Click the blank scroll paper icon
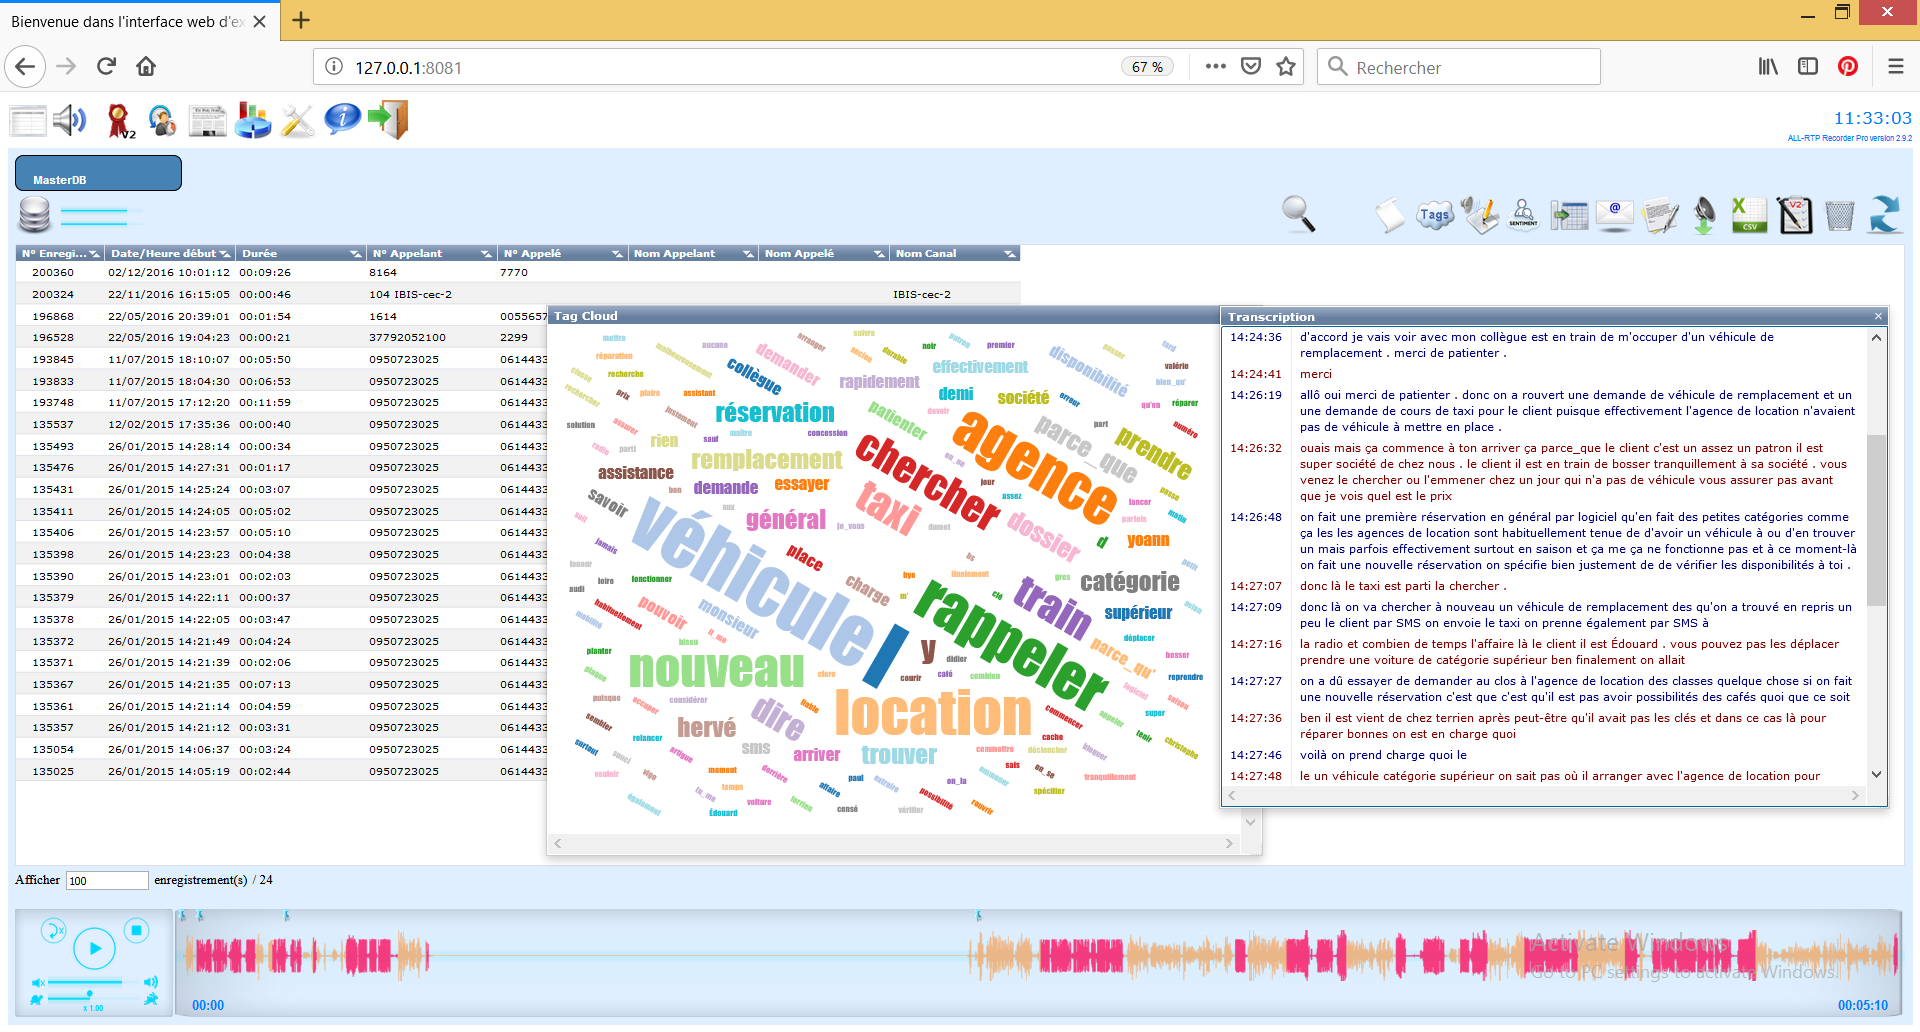Viewport: 1920px width, 1032px height. [1389, 215]
